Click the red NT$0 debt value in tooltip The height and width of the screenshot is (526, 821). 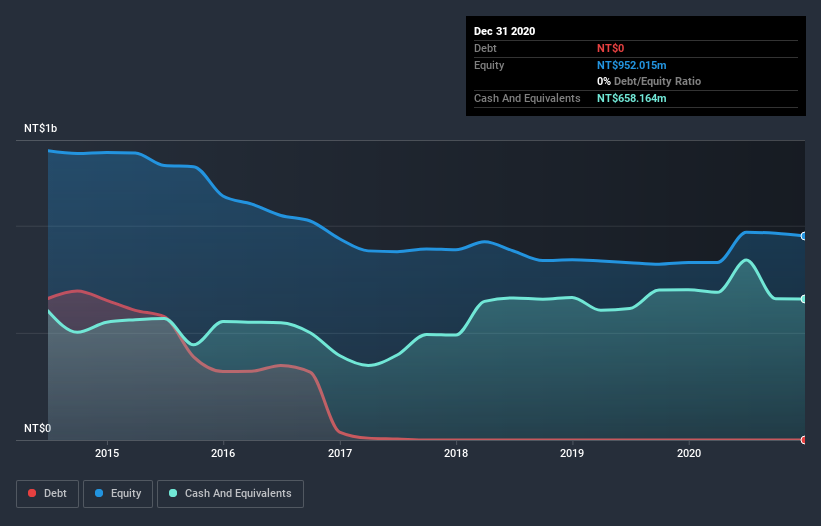click(611, 48)
